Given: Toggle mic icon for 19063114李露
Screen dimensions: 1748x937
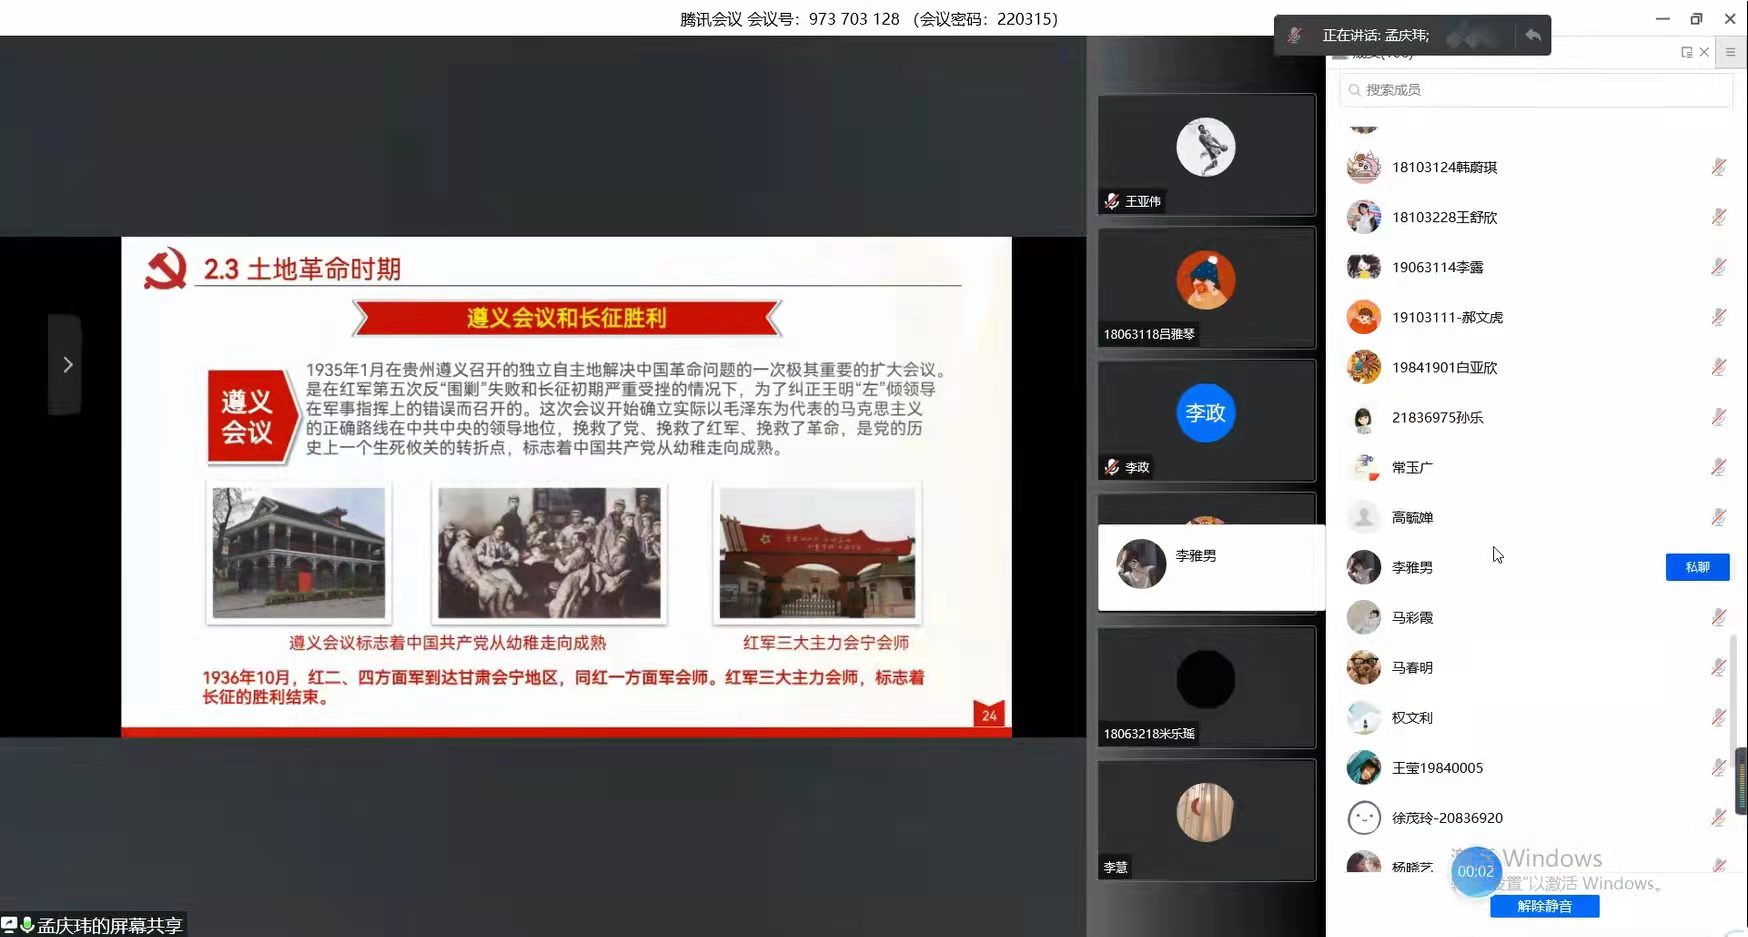Looking at the screenshot, I should 1718,267.
